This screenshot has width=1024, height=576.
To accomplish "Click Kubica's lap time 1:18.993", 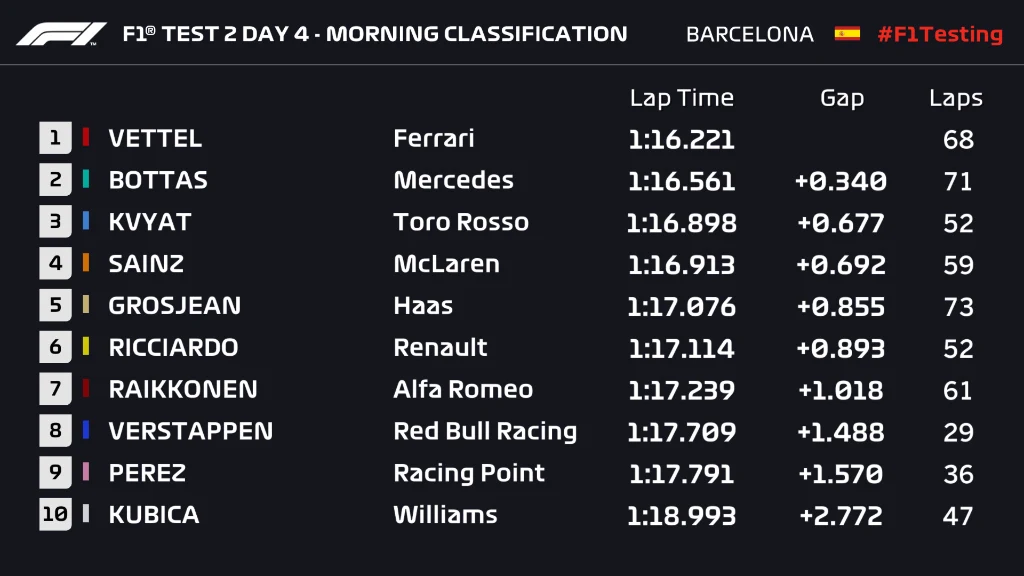I will (681, 515).
